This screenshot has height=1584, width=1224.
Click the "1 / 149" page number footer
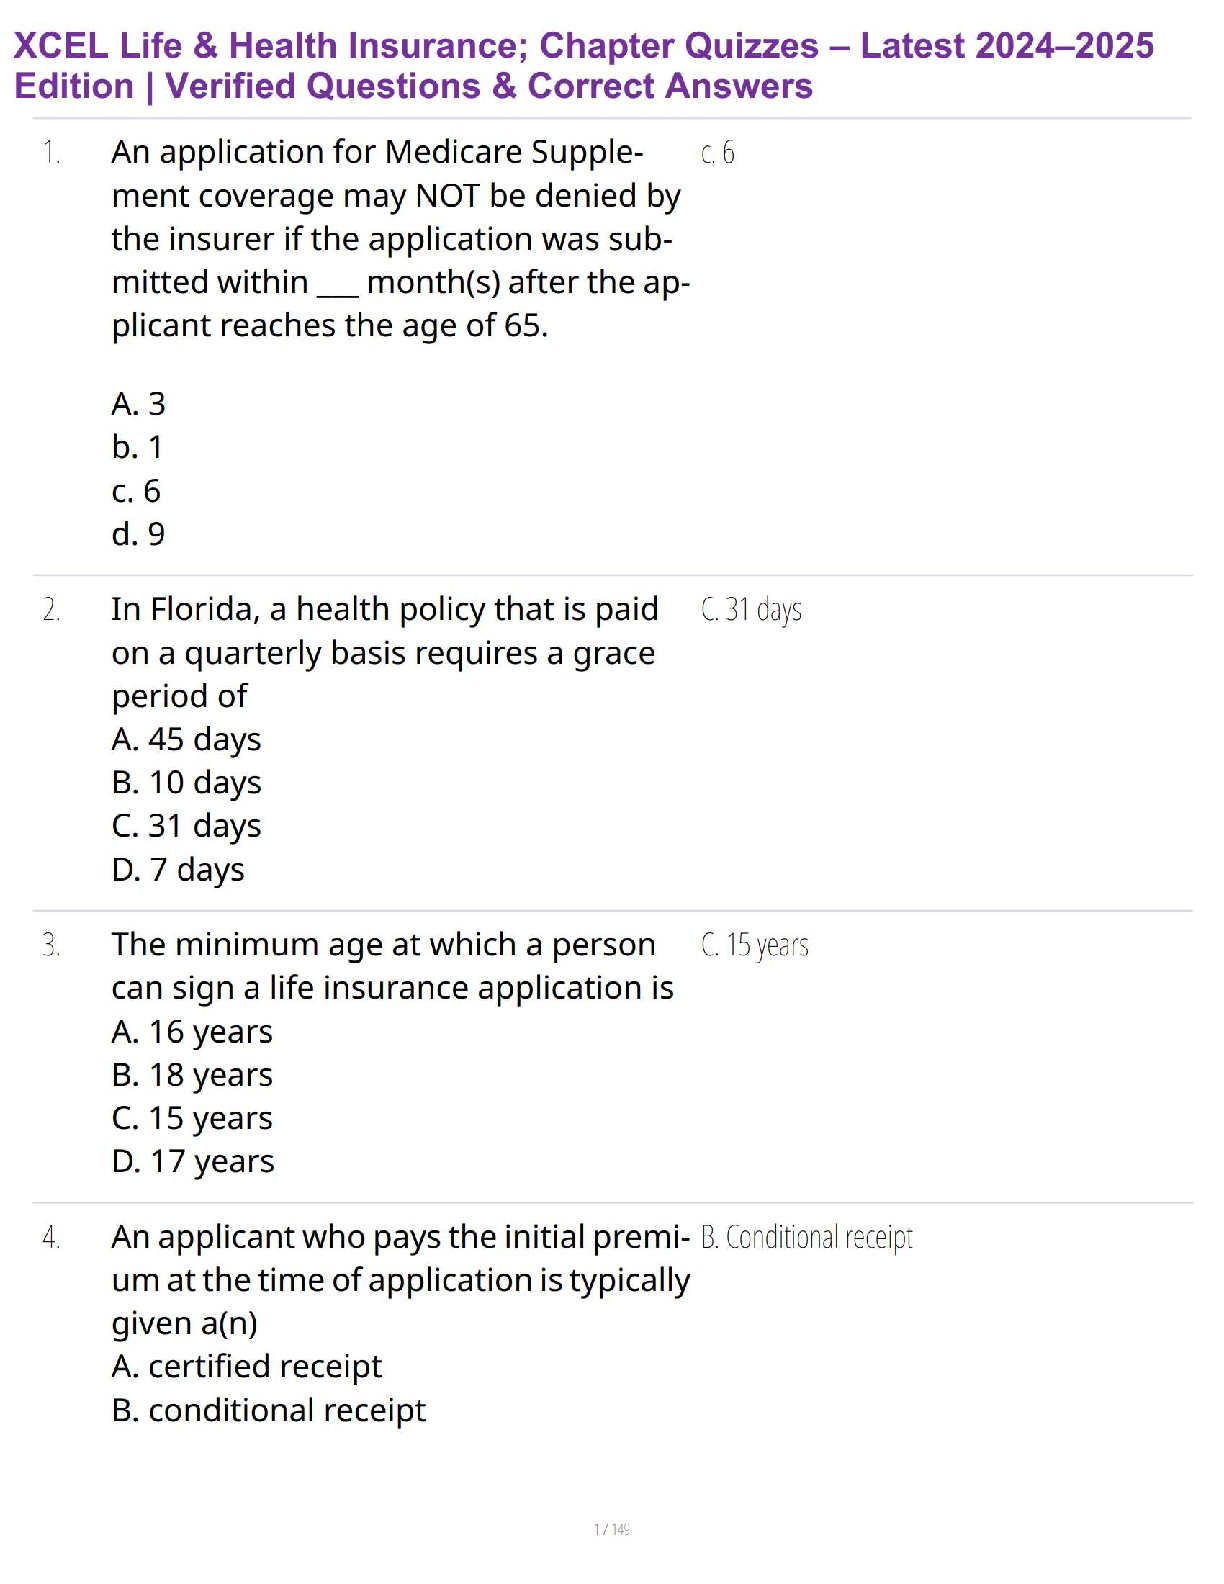coord(611,1529)
